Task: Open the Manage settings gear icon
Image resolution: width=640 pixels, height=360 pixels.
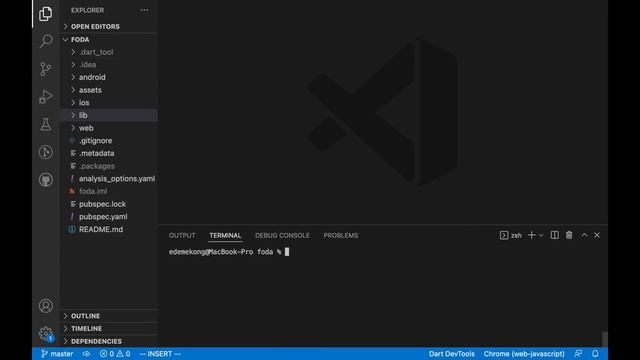Action: [46, 334]
